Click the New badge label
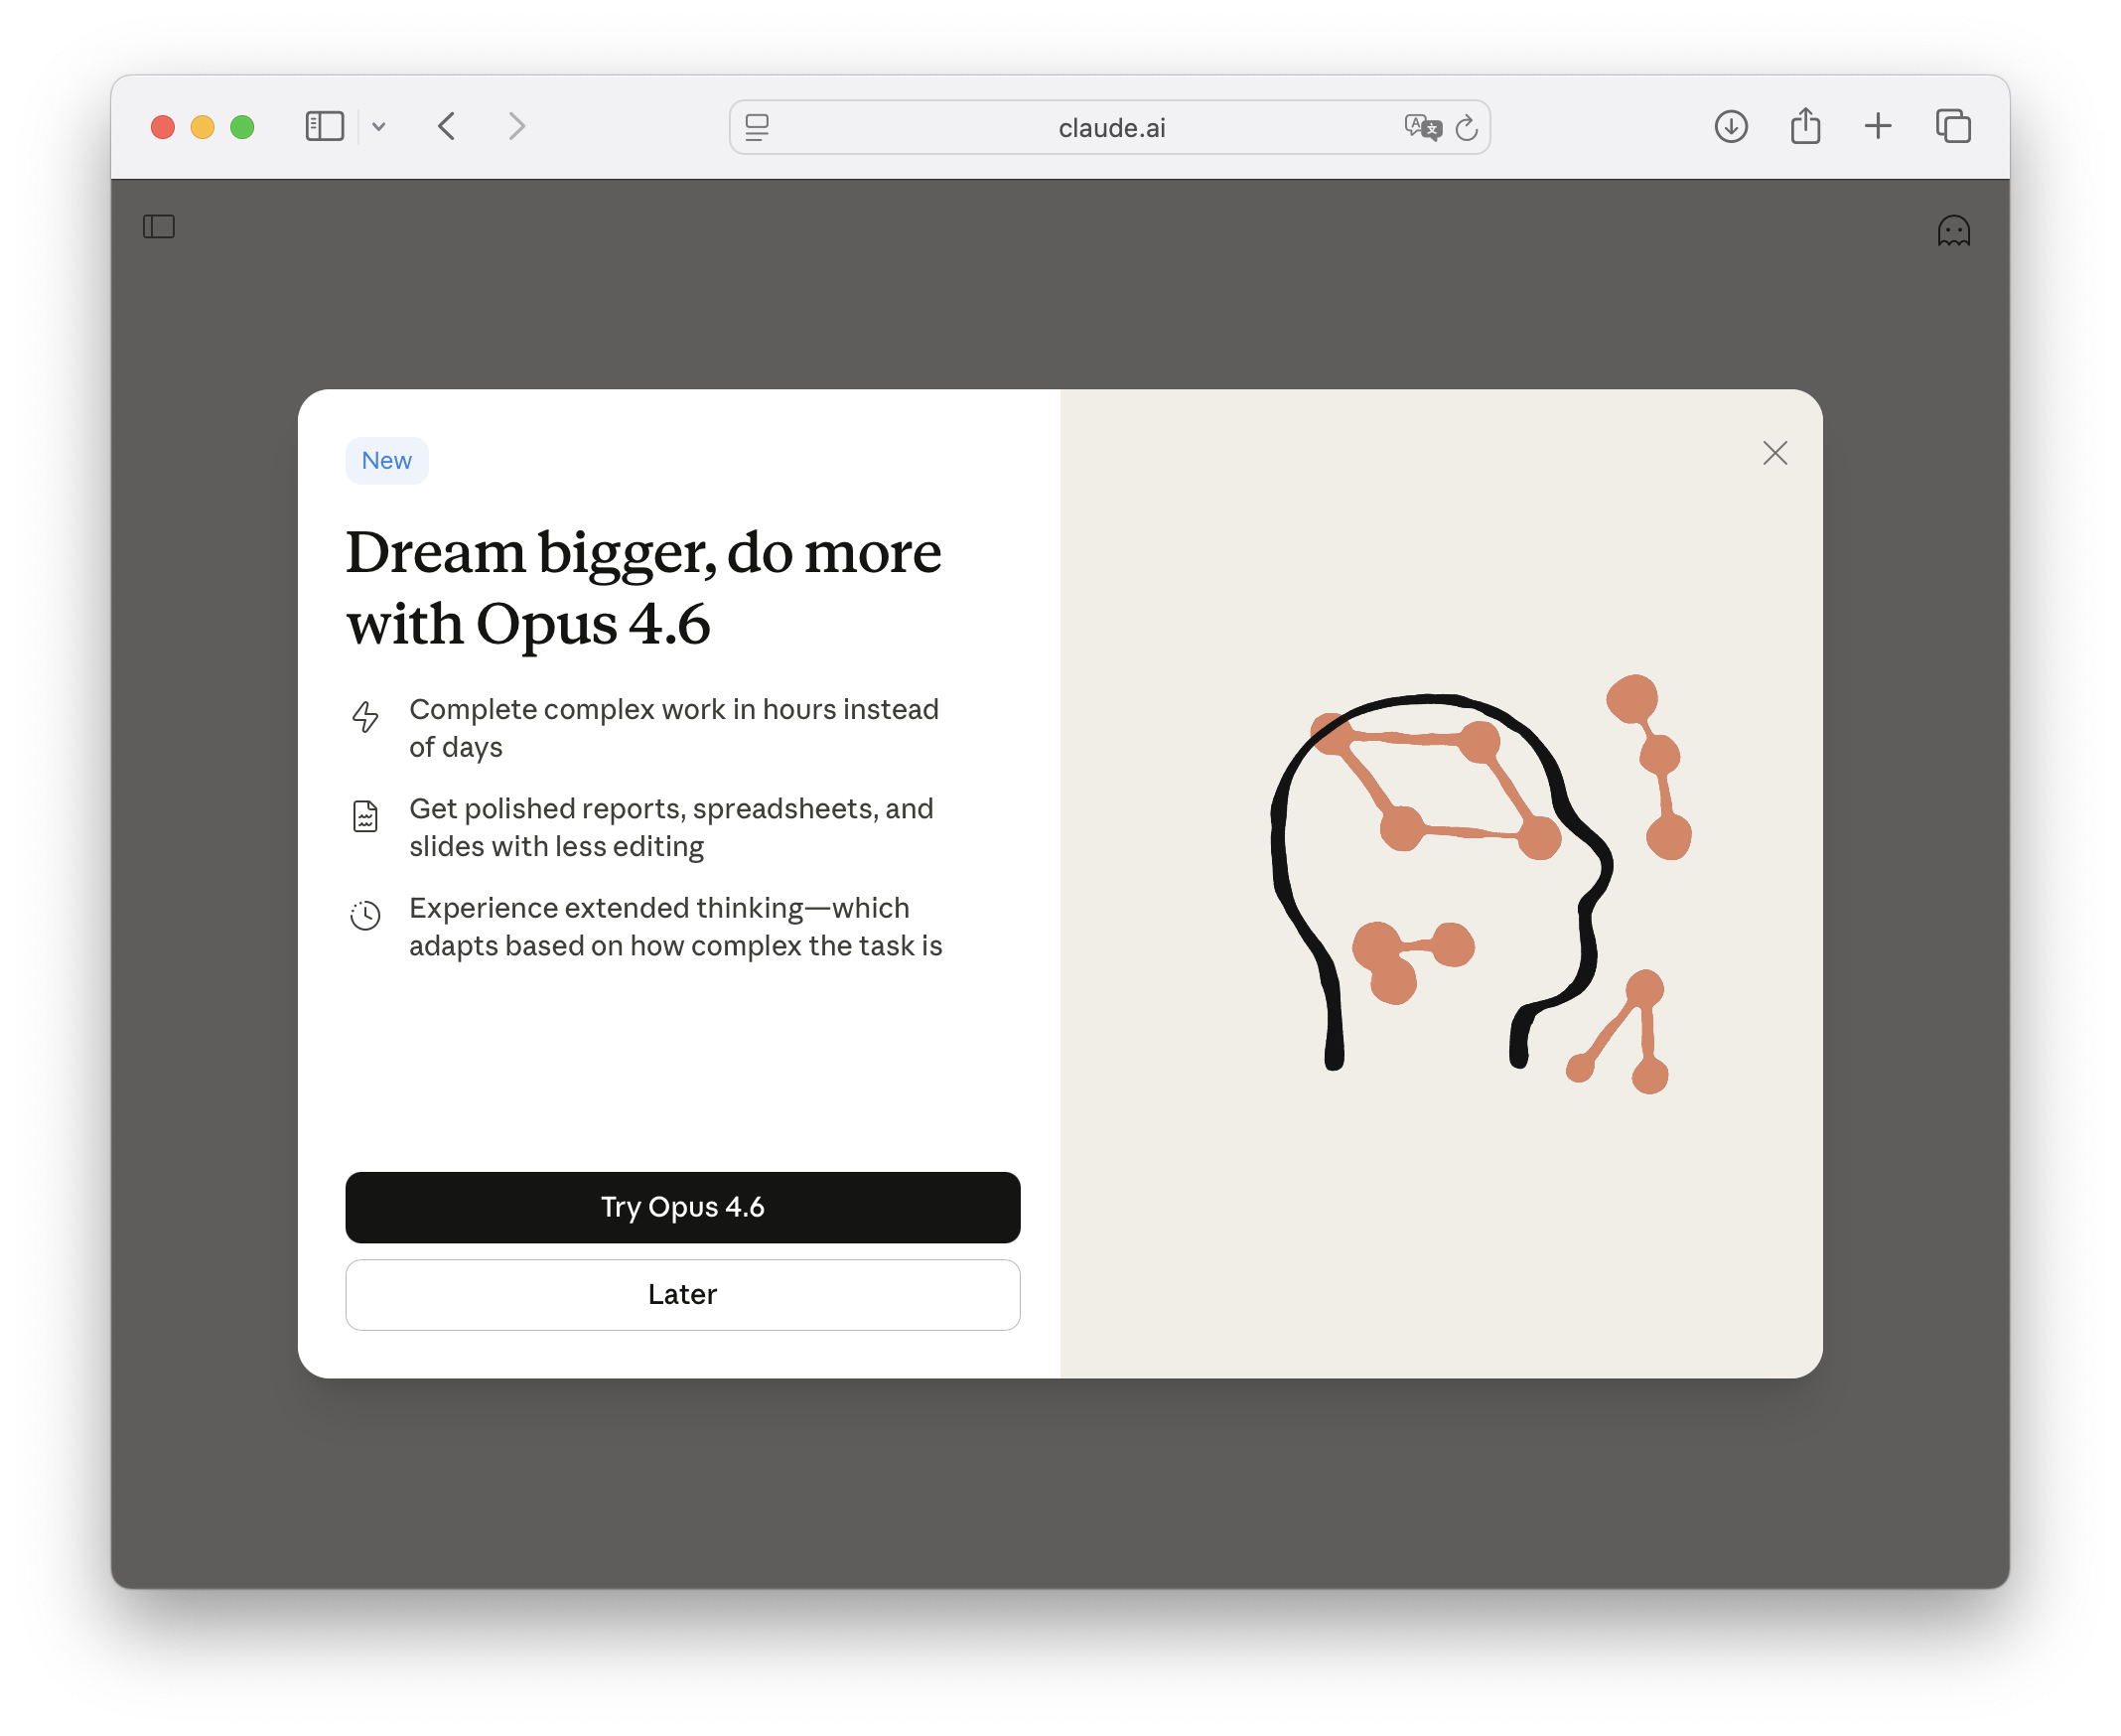Image resolution: width=2121 pixels, height=1736 pixels. tap(386, 461)
